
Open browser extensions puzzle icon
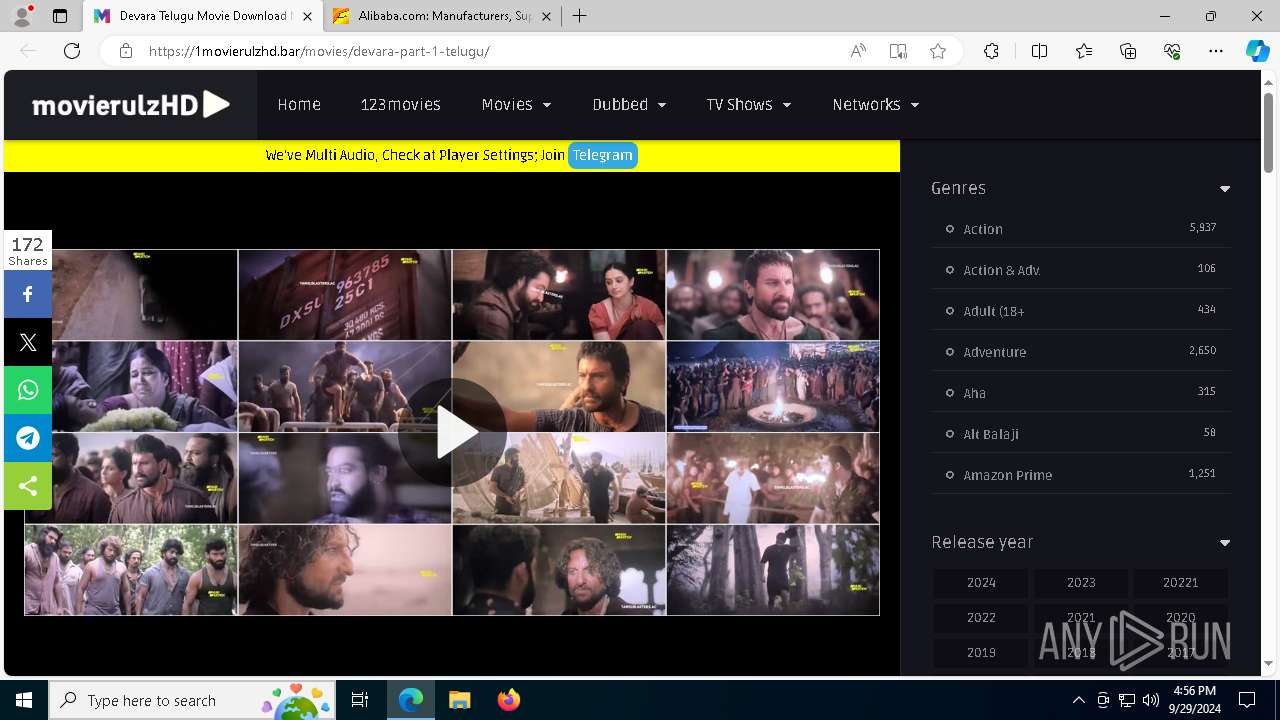click(991, 51)
